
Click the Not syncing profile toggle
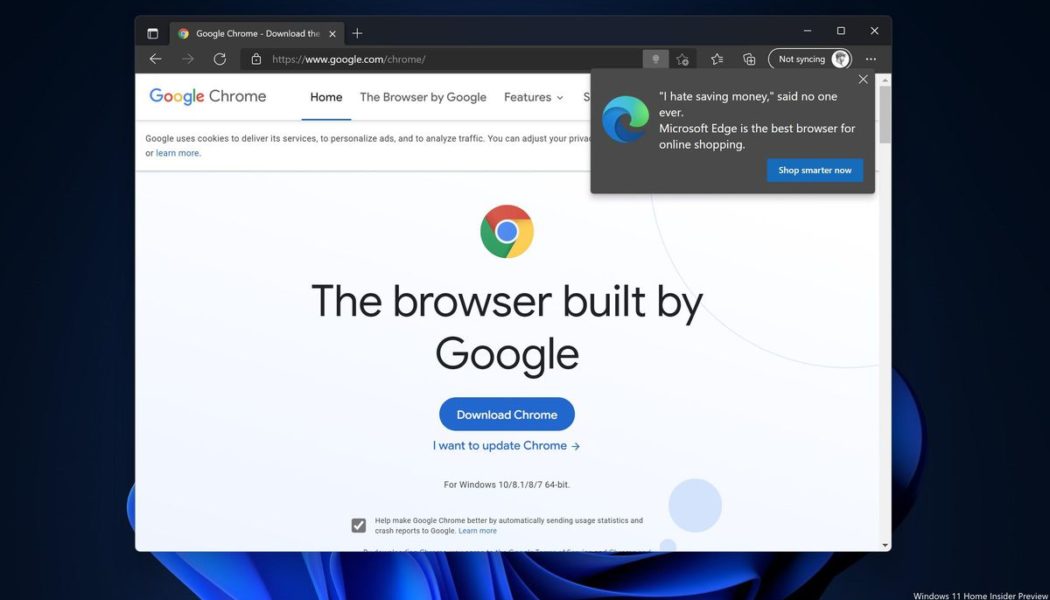pyautogui.click(x=805, y=59)
